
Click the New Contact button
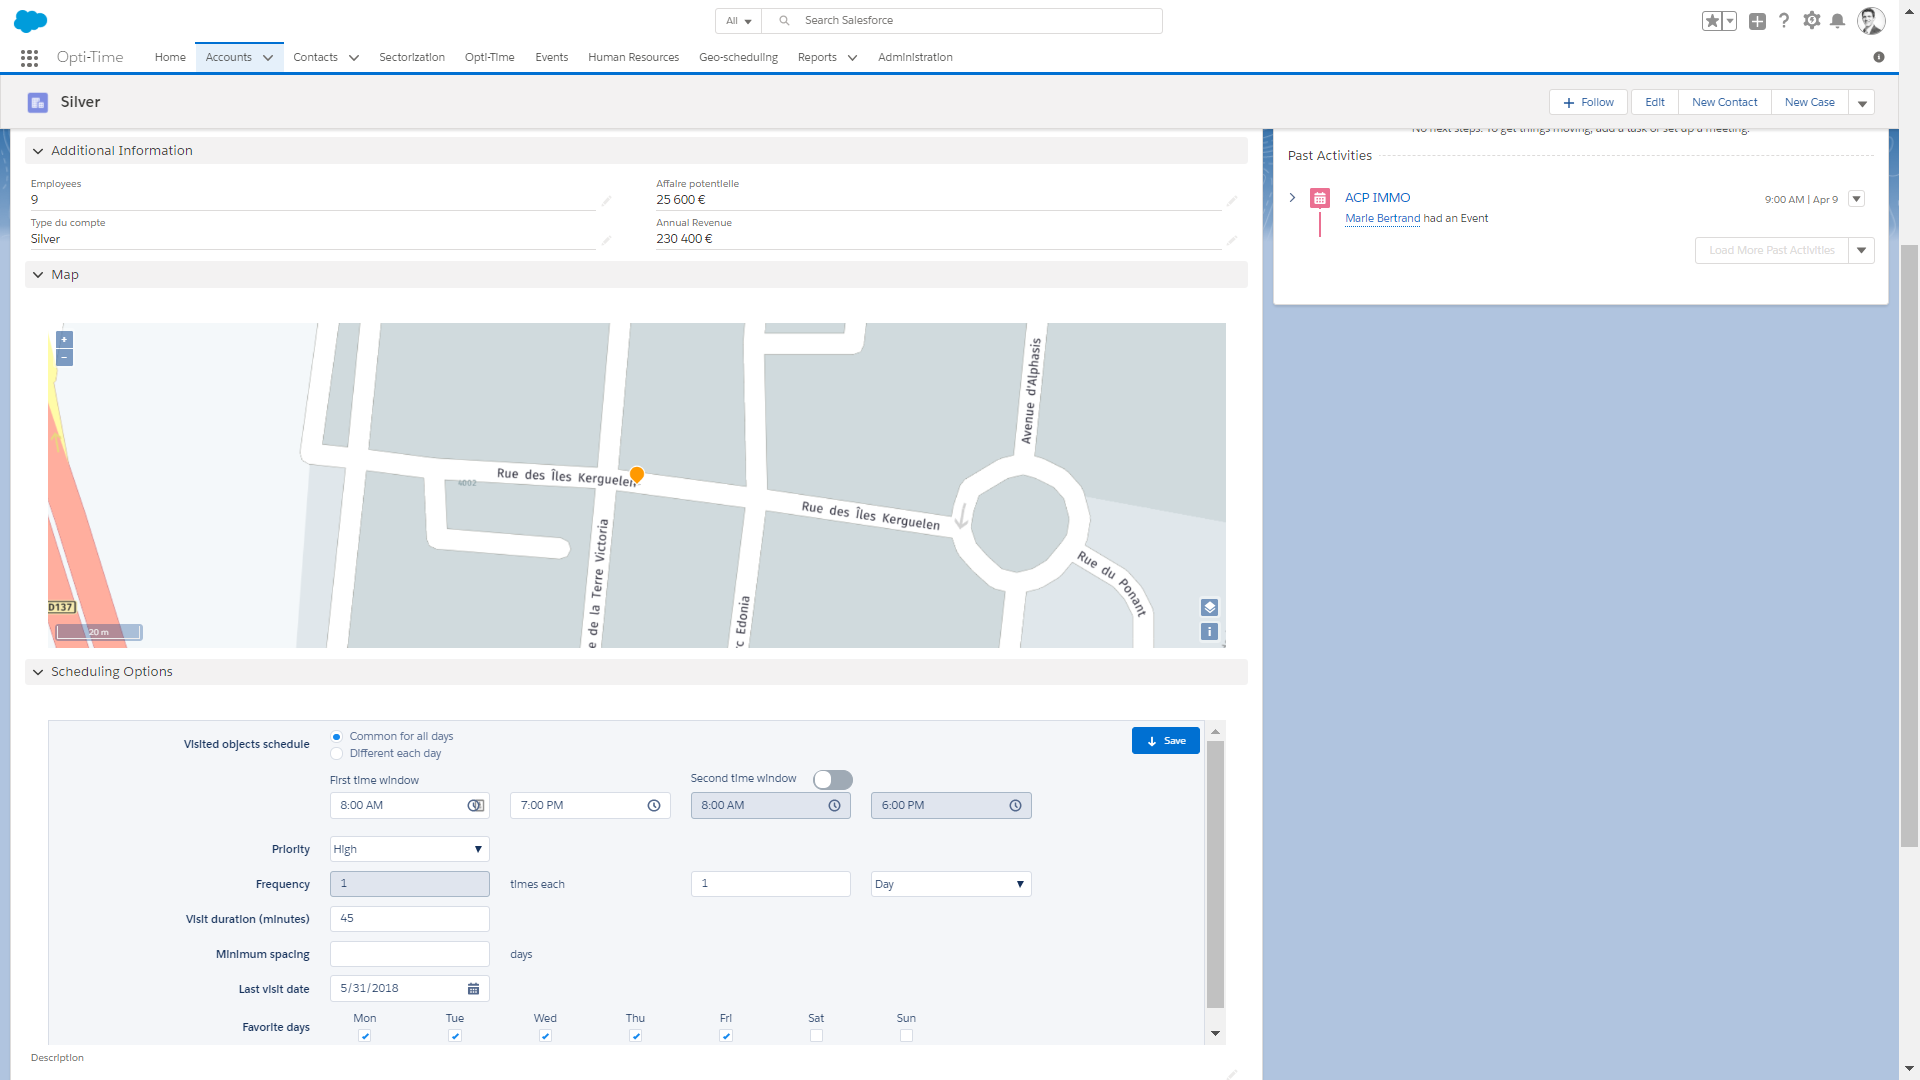coord(1724,103)
